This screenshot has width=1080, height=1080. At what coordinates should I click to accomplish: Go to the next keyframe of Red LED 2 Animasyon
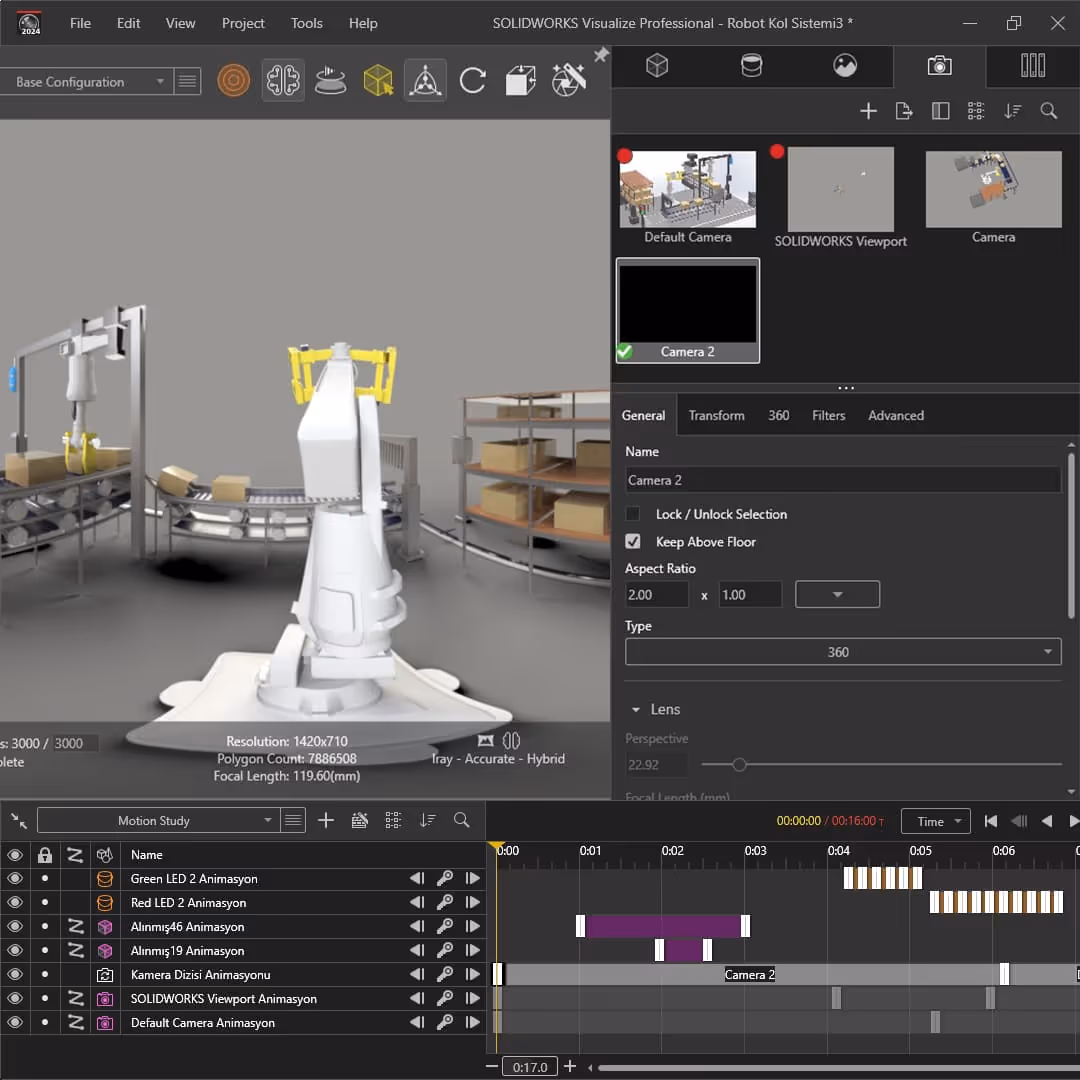tap(472, 902)
